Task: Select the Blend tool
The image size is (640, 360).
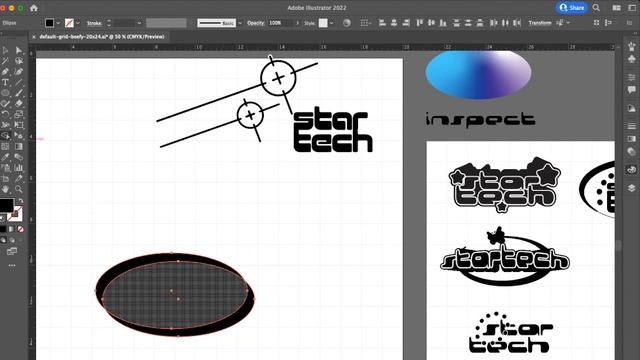Action: [x=19, y=157]
